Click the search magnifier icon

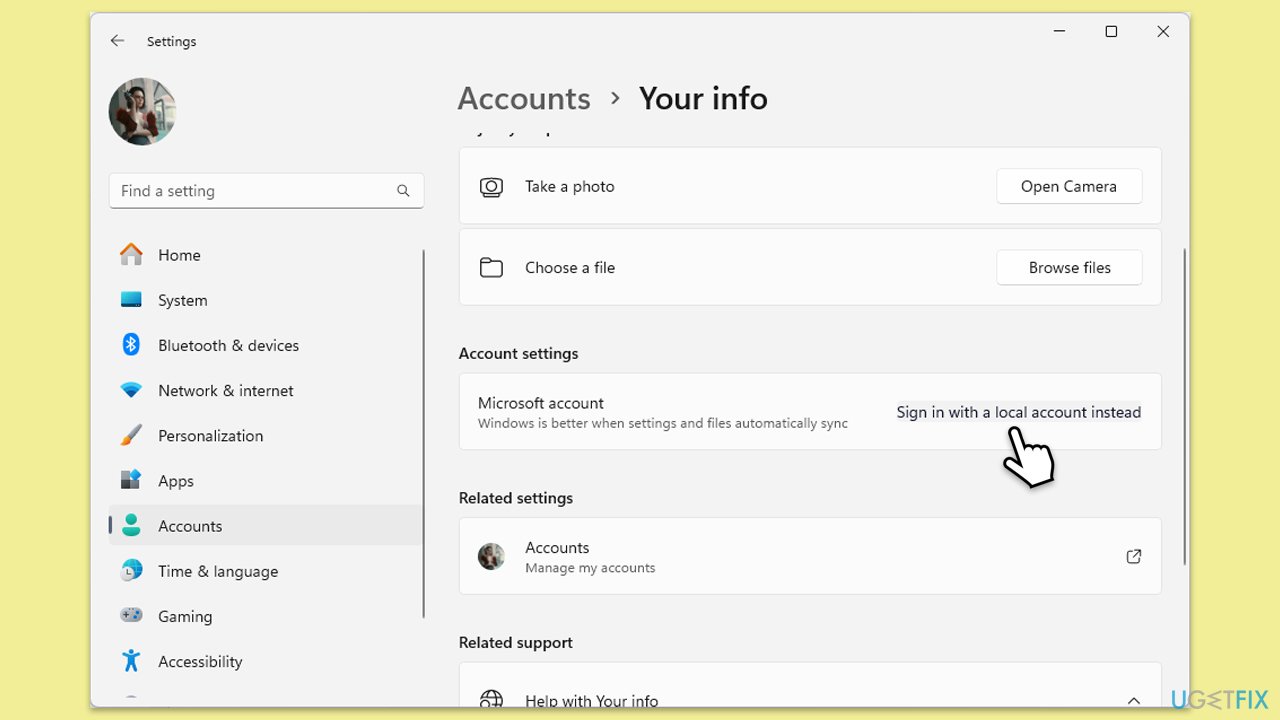[x=403, y=191]
